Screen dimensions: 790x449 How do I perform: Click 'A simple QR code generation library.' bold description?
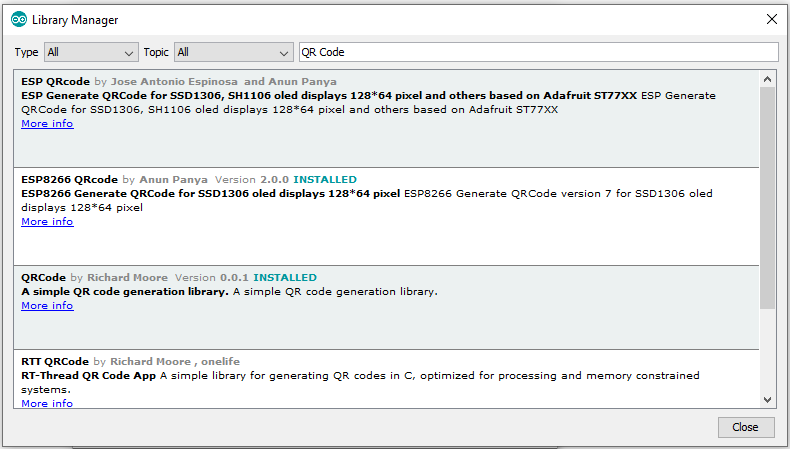coord(125,292)
